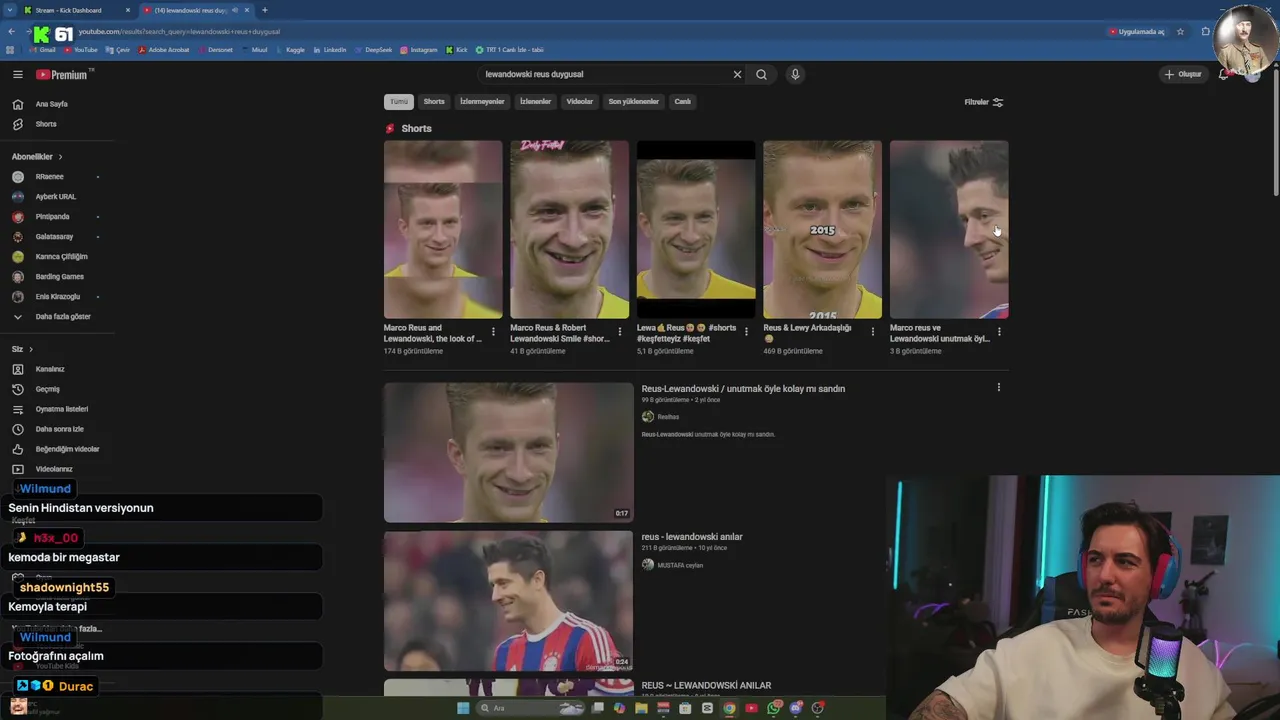
Task: Open options menu for Reus-Lewandowski video
Action: coord(998,388)
